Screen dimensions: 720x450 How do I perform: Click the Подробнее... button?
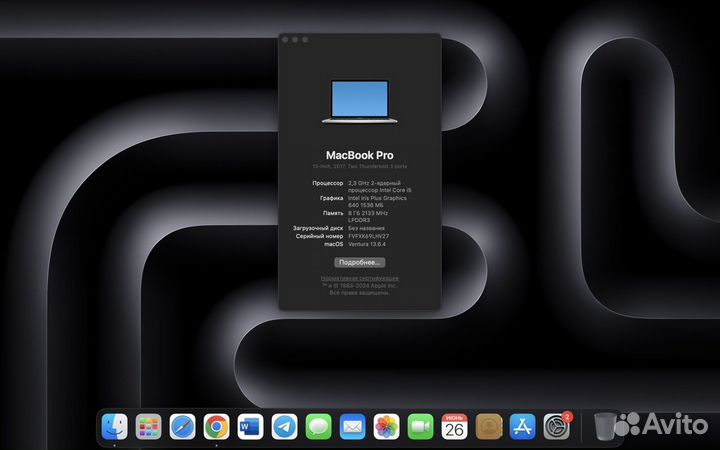click(360, 262)
